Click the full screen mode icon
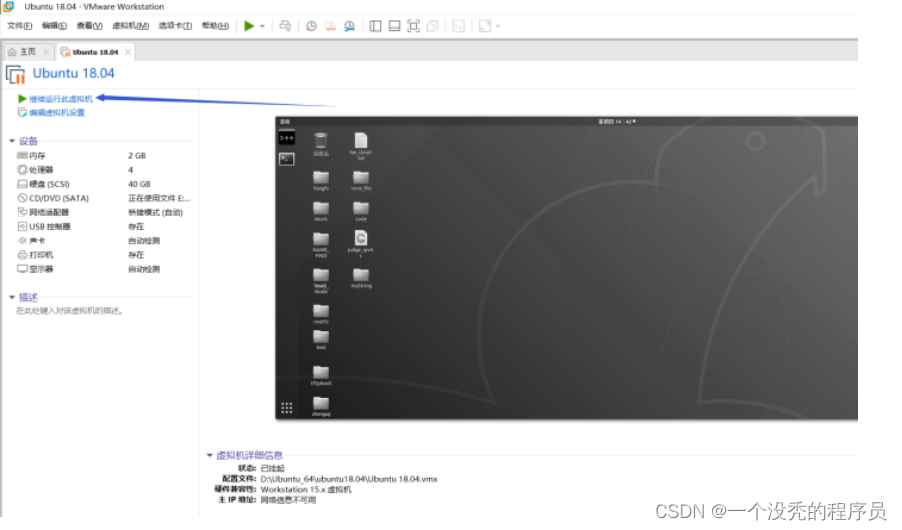Viewport: 902px width, 530px height. [x=413, y=26]
